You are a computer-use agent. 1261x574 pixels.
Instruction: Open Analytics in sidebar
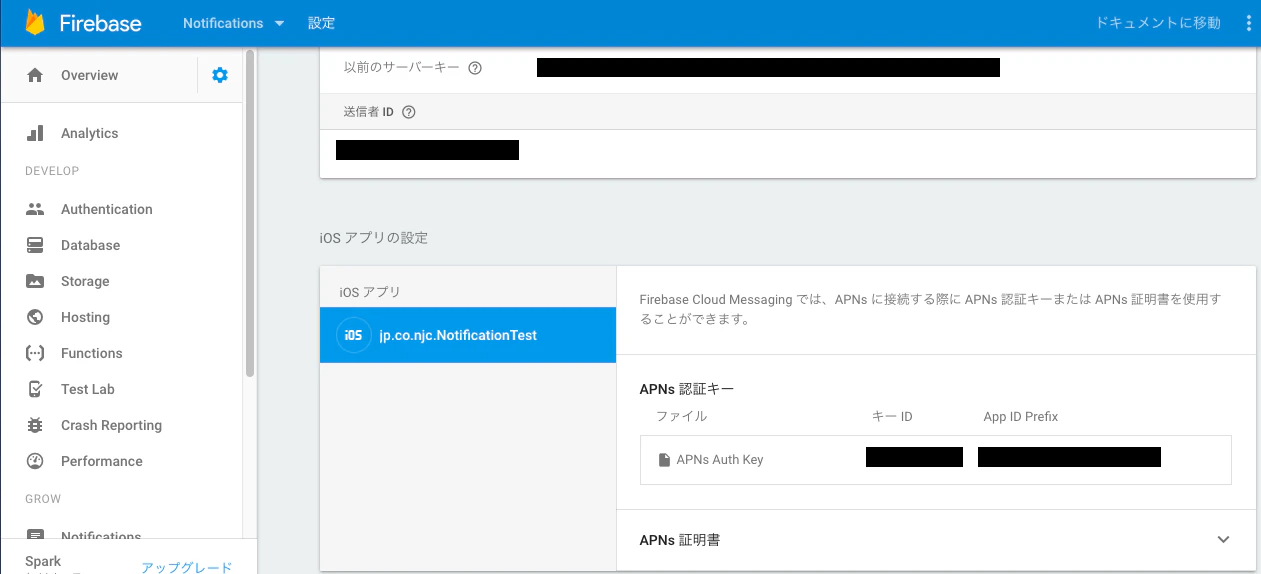(x=89, y=133)
